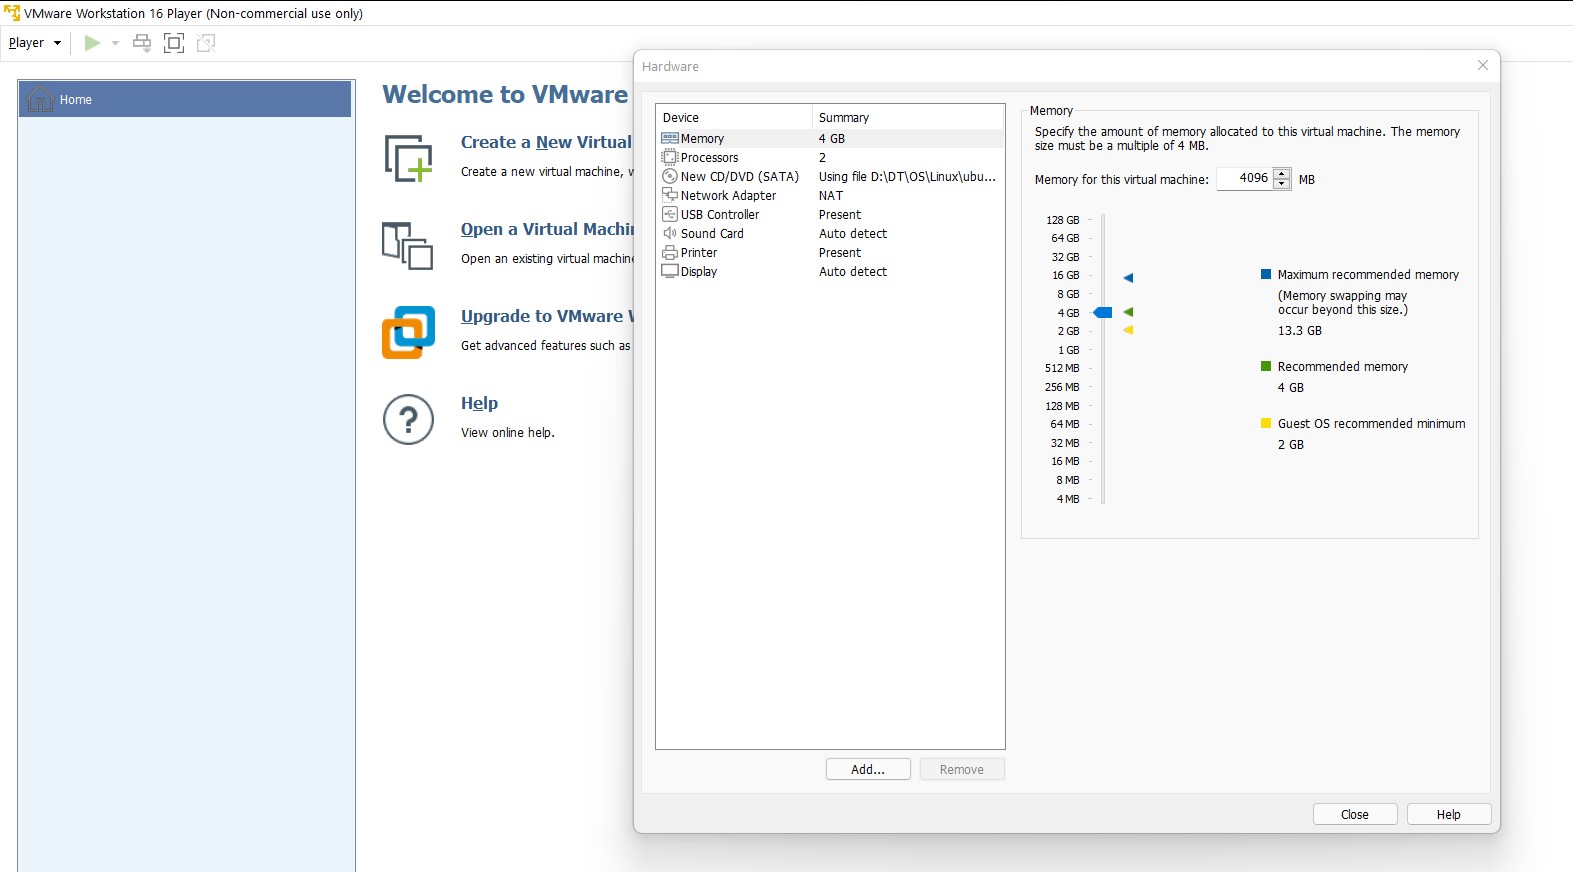Click the 2 GB slider label
This screenshot has width=1573, height=872.
(x=1069, y=331)
